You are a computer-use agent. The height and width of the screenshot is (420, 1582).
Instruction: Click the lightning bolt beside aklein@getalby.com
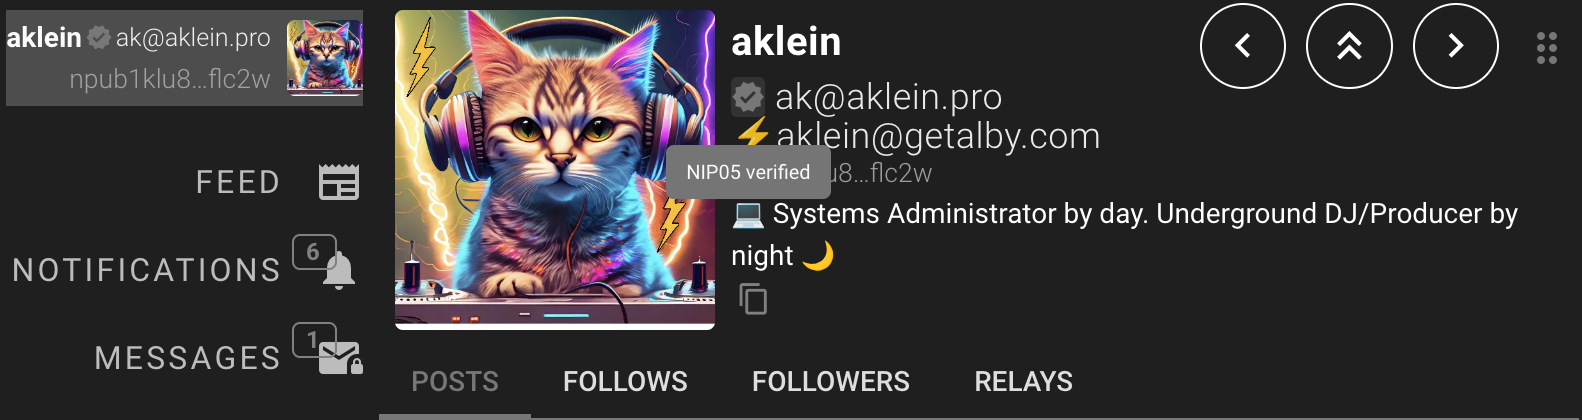[752, 133]
